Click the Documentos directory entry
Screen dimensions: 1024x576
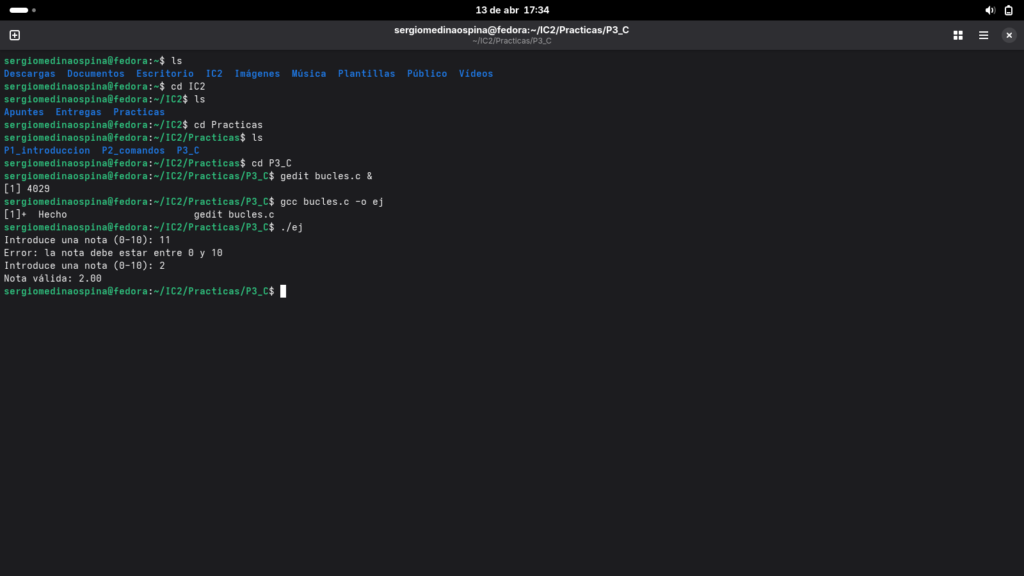point(95,74)
